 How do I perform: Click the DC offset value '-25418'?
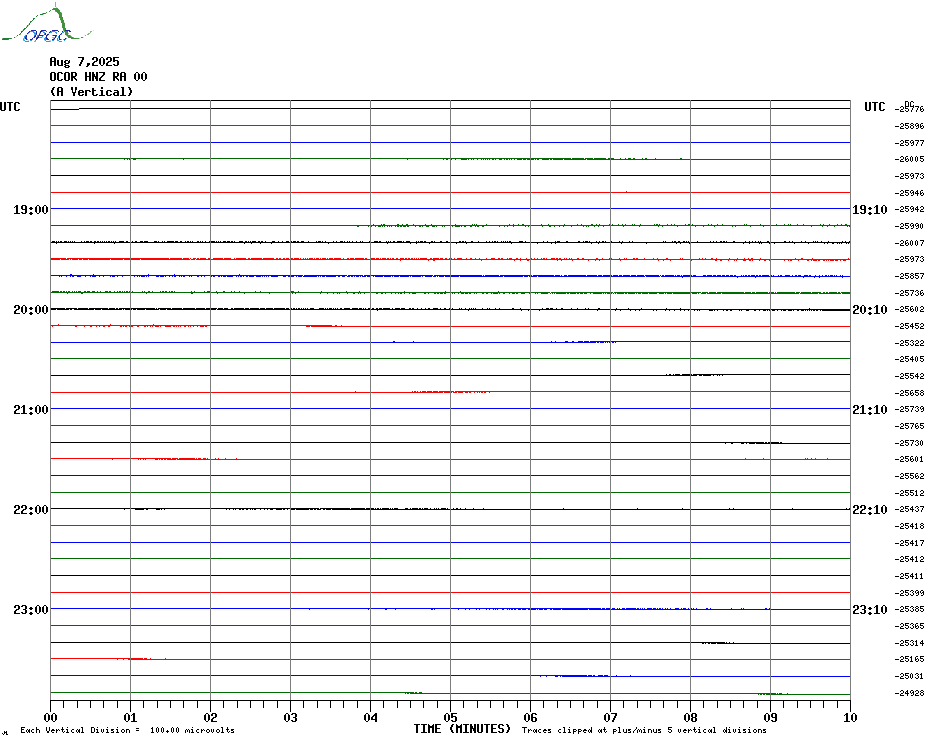coord(909,526)
